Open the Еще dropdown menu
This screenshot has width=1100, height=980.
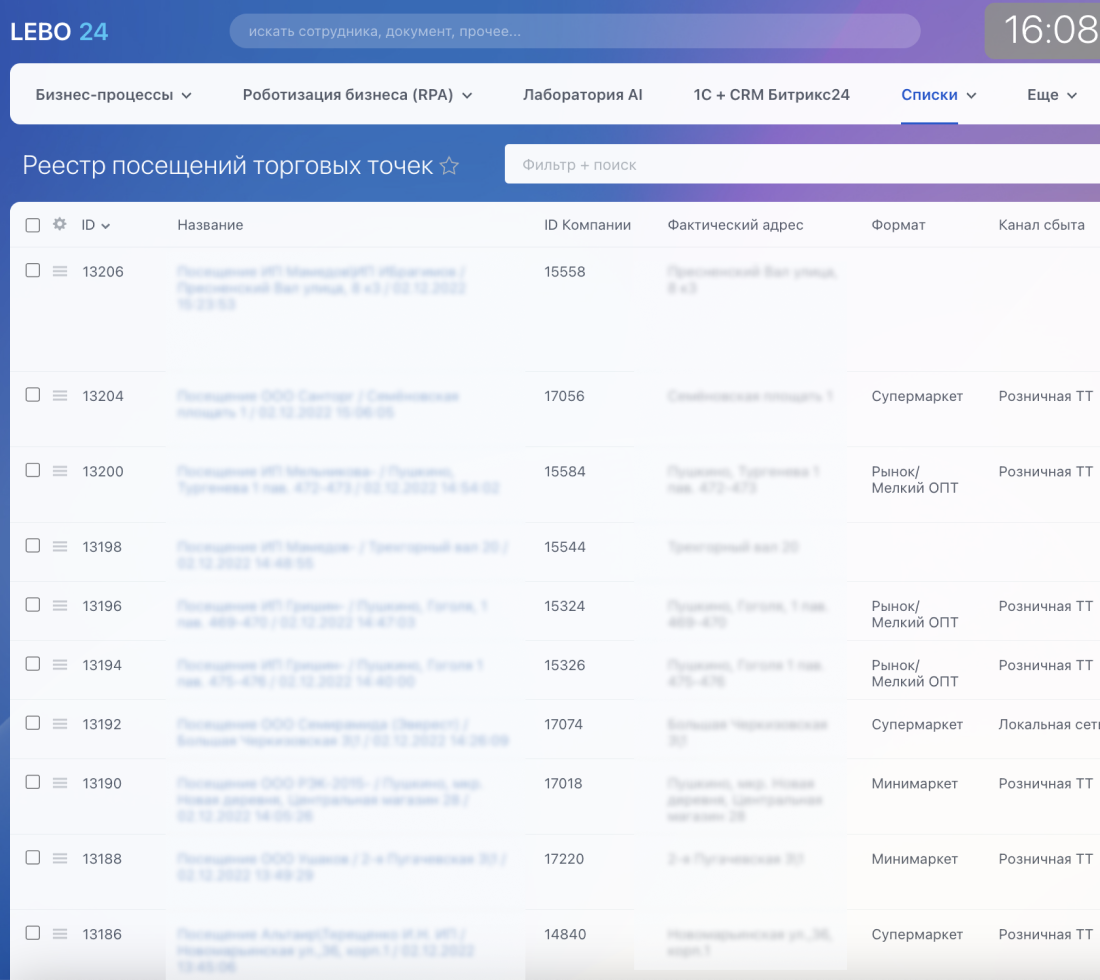tap(1051, 95)
